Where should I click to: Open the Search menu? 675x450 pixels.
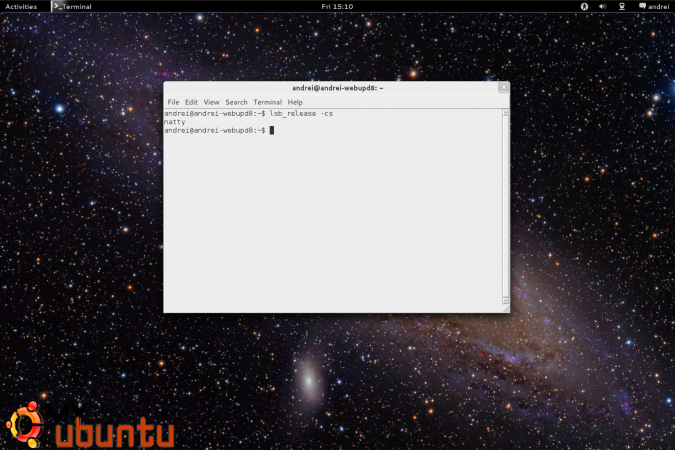tap(236, 102)
